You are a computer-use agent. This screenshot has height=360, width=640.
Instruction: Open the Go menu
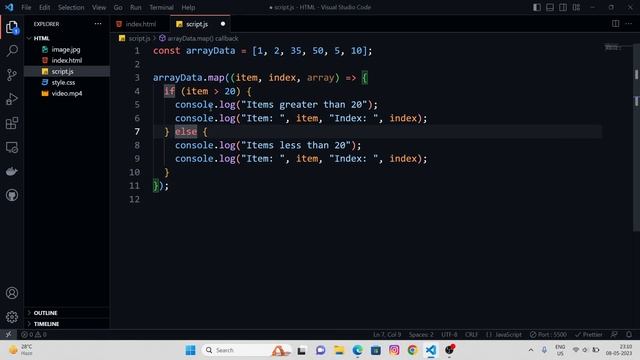coord(118,7)
